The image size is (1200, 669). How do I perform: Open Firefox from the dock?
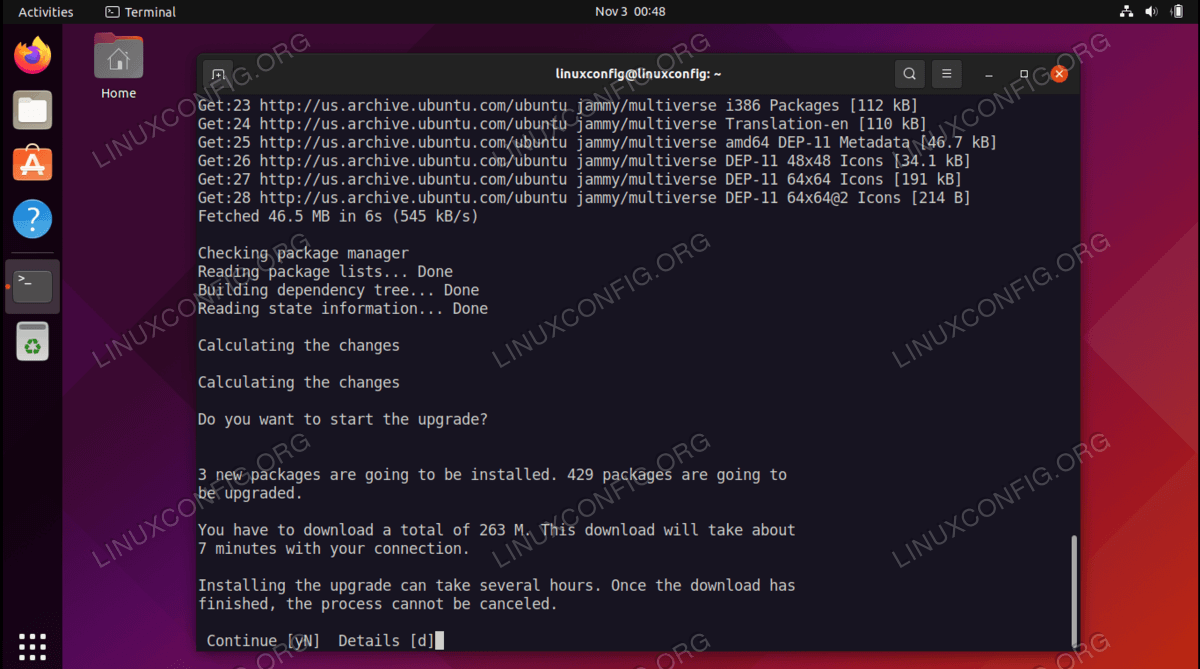pyautogui.click(x=33, y=55)
